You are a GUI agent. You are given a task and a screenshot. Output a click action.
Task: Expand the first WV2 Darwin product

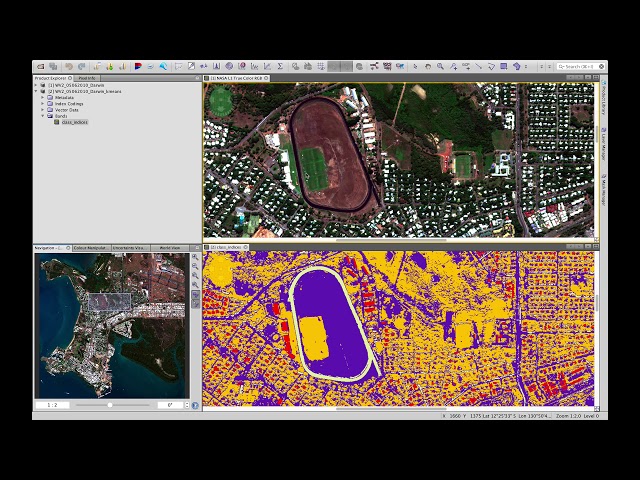[x=36, y=85]
